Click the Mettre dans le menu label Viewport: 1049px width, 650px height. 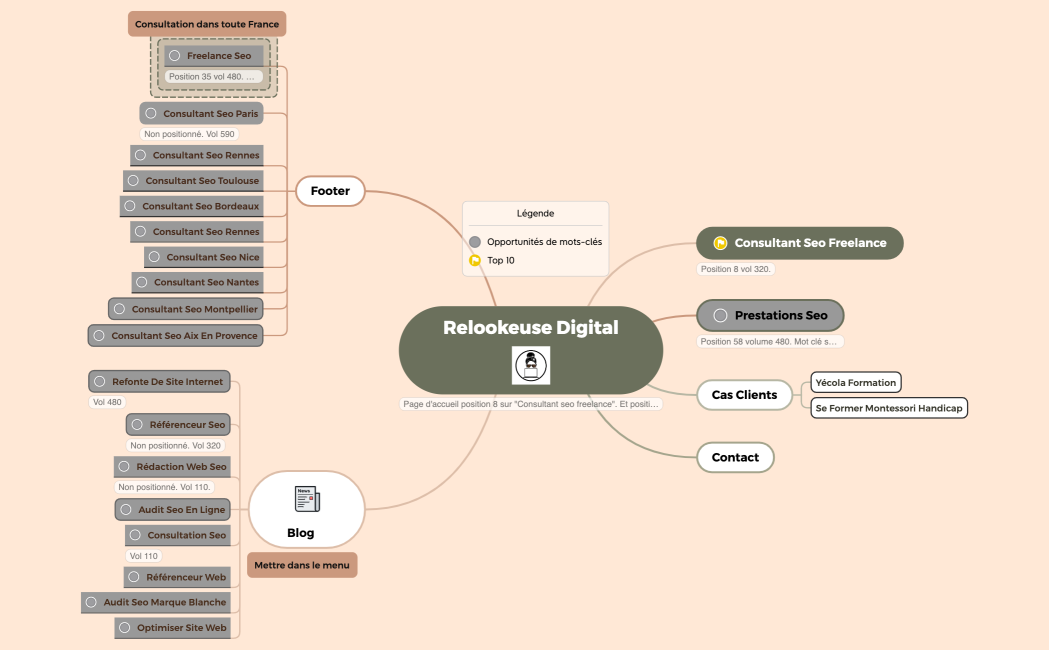pyautogui.click(x=301, y=565)
